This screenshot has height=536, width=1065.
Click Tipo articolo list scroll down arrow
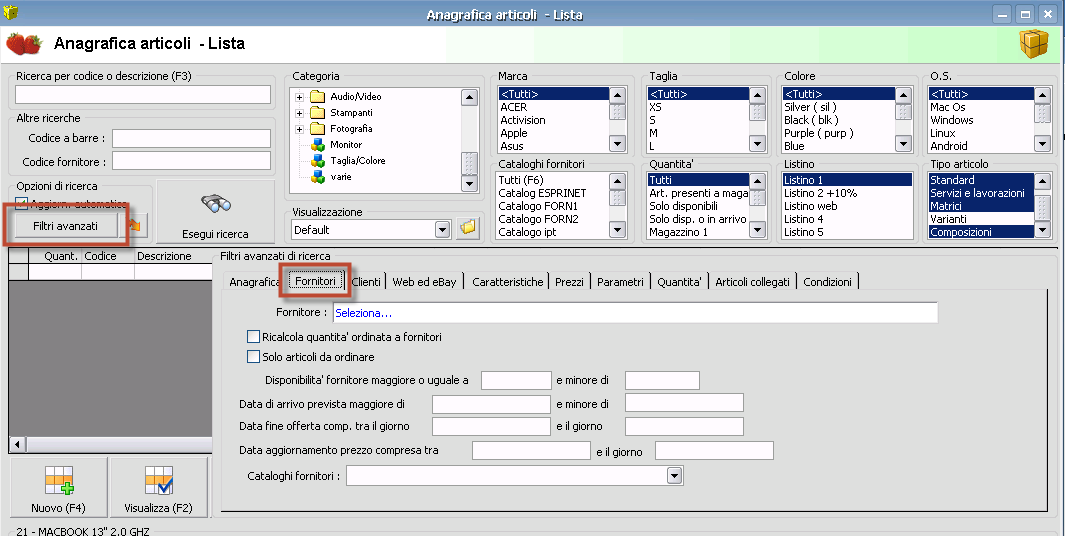coord(1042,230)
